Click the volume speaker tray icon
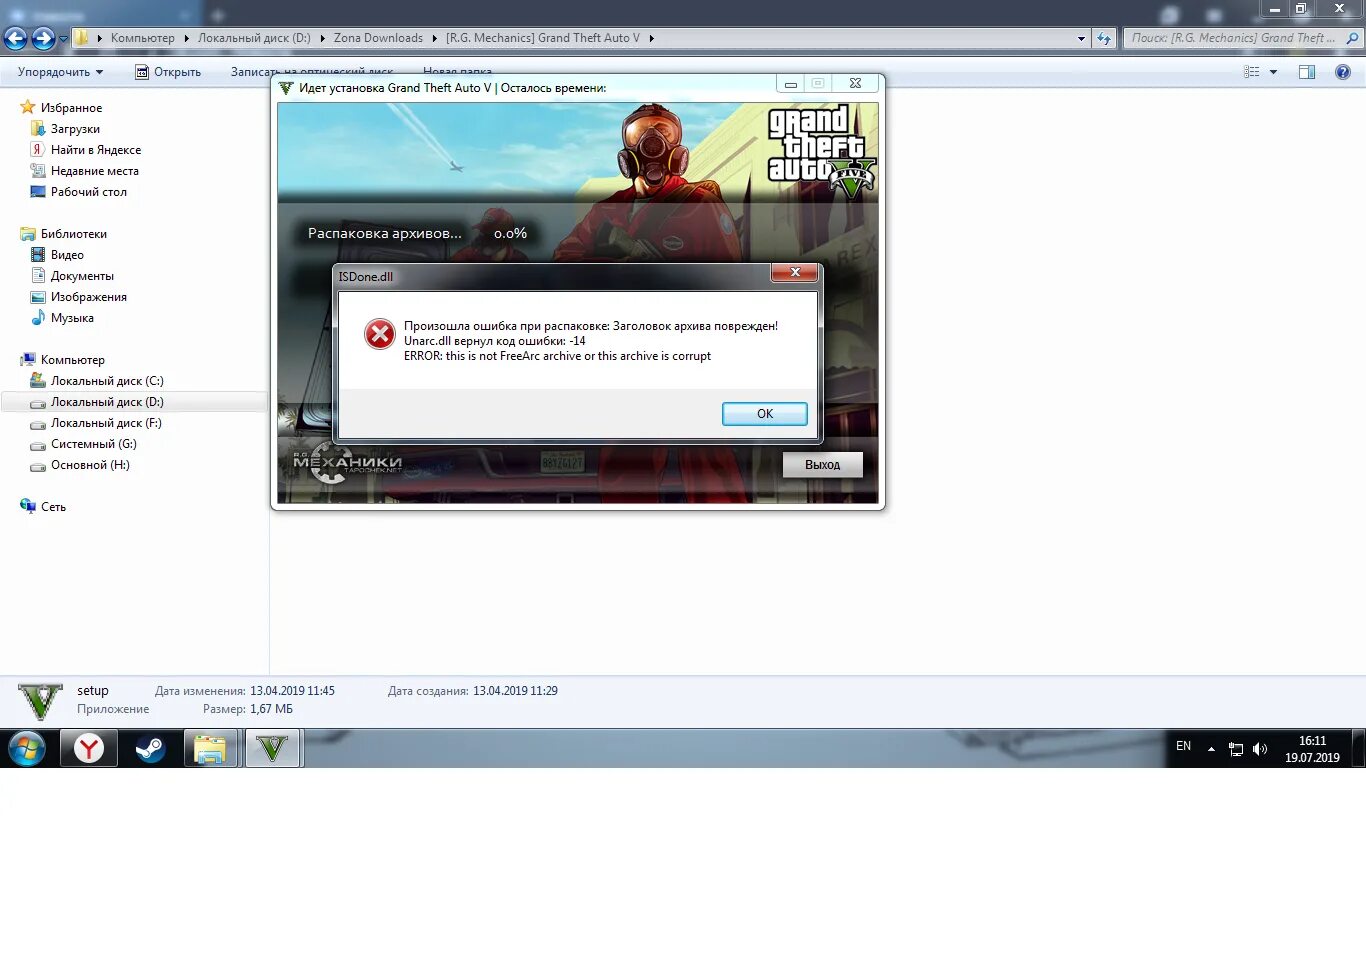1366x960 pixels. (1260, 749)
